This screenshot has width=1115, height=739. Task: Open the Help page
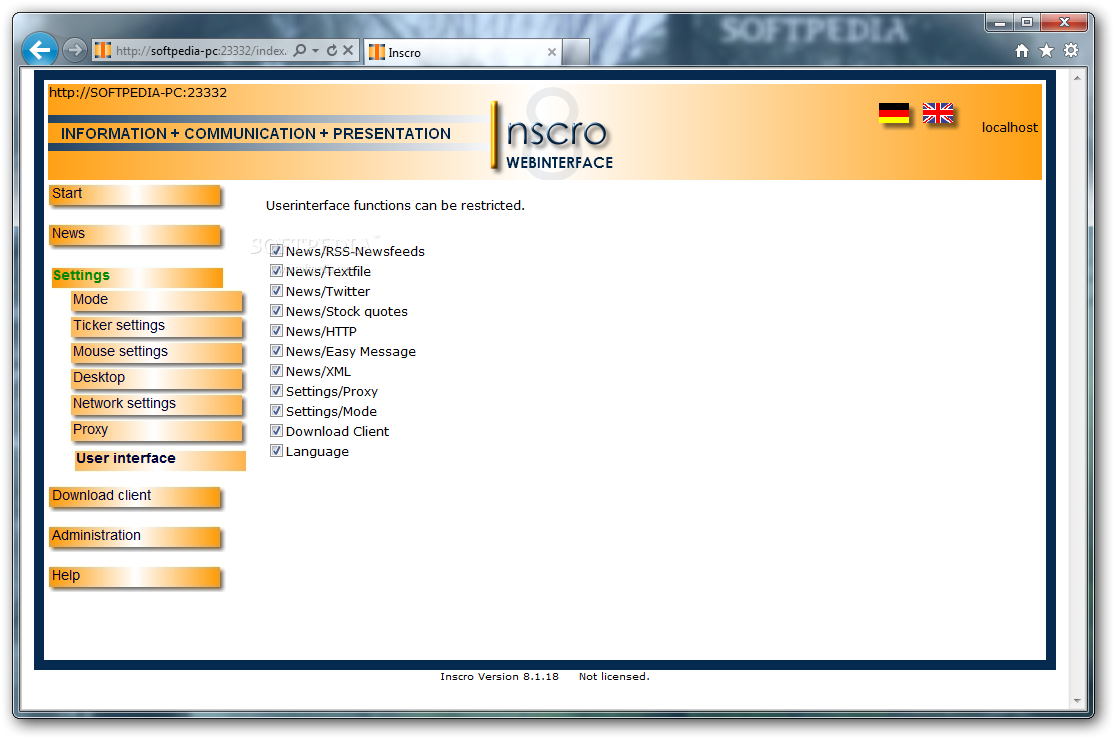click(x=135, y=577)
